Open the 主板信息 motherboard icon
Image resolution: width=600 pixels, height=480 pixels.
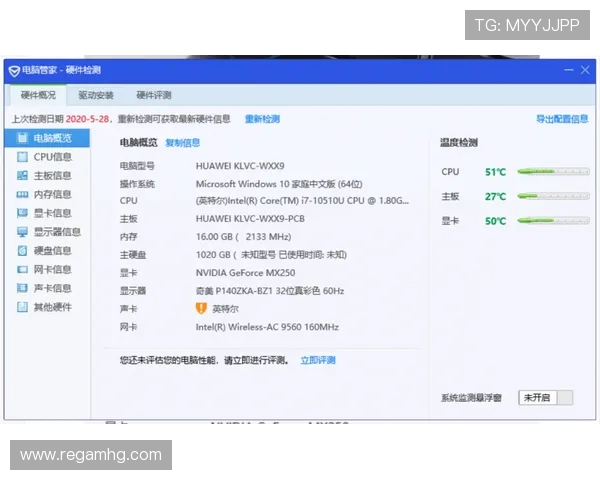pyautogui.click(x=23, y=175)
